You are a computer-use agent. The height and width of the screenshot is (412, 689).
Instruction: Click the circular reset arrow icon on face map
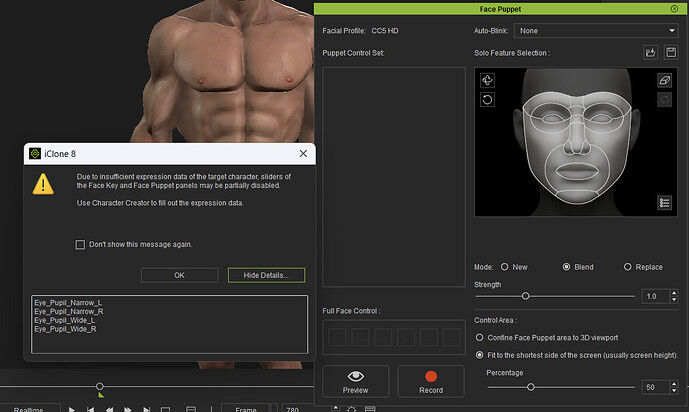[x=488, y=99]
